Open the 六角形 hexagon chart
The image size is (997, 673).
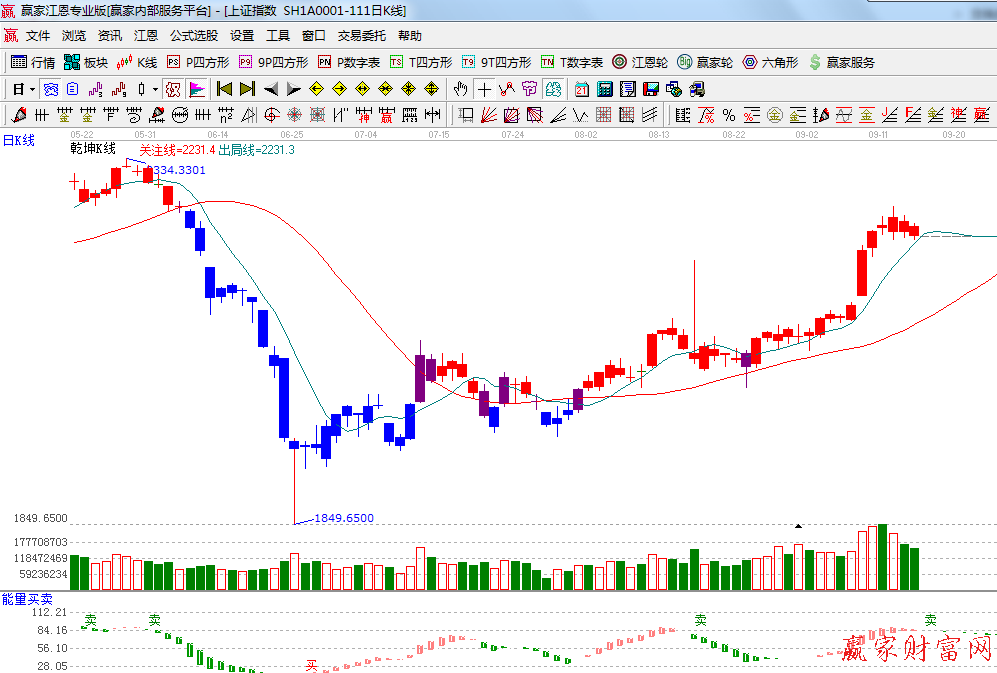point(770,62)
